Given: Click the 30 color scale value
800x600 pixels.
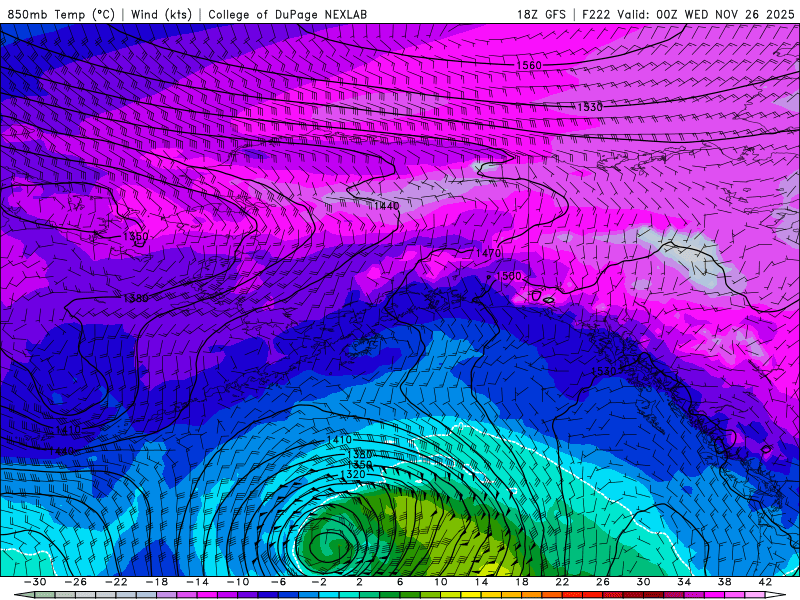Looking at the screenshot, I should 643,582.
